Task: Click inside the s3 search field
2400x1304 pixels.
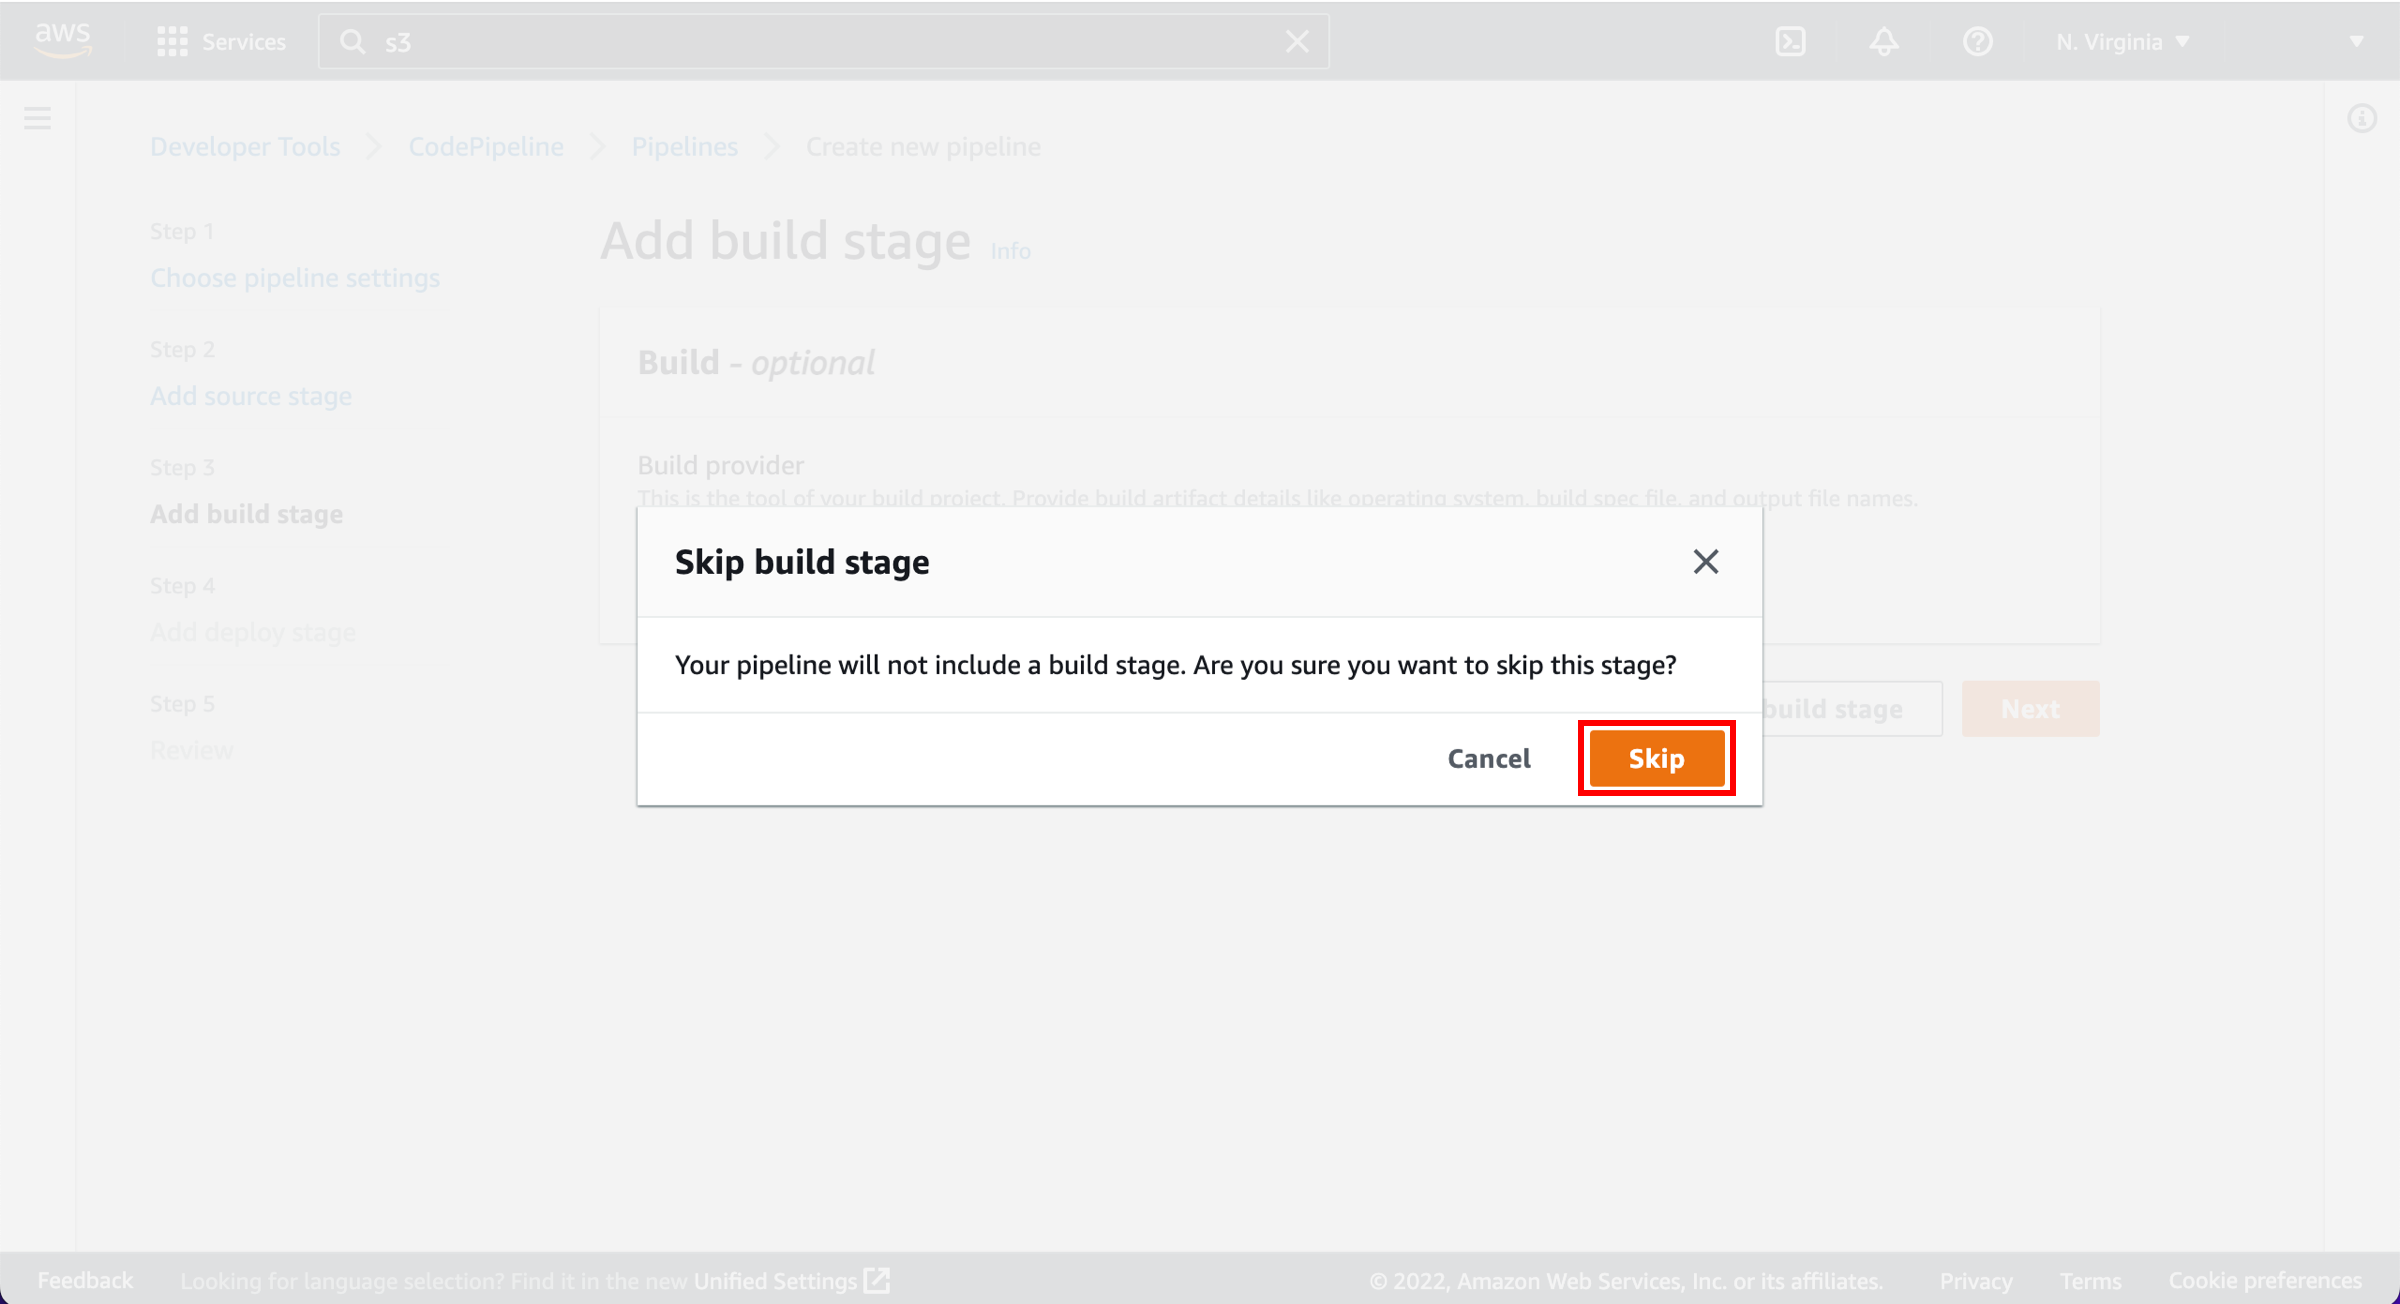Action: tap(824, 42)
